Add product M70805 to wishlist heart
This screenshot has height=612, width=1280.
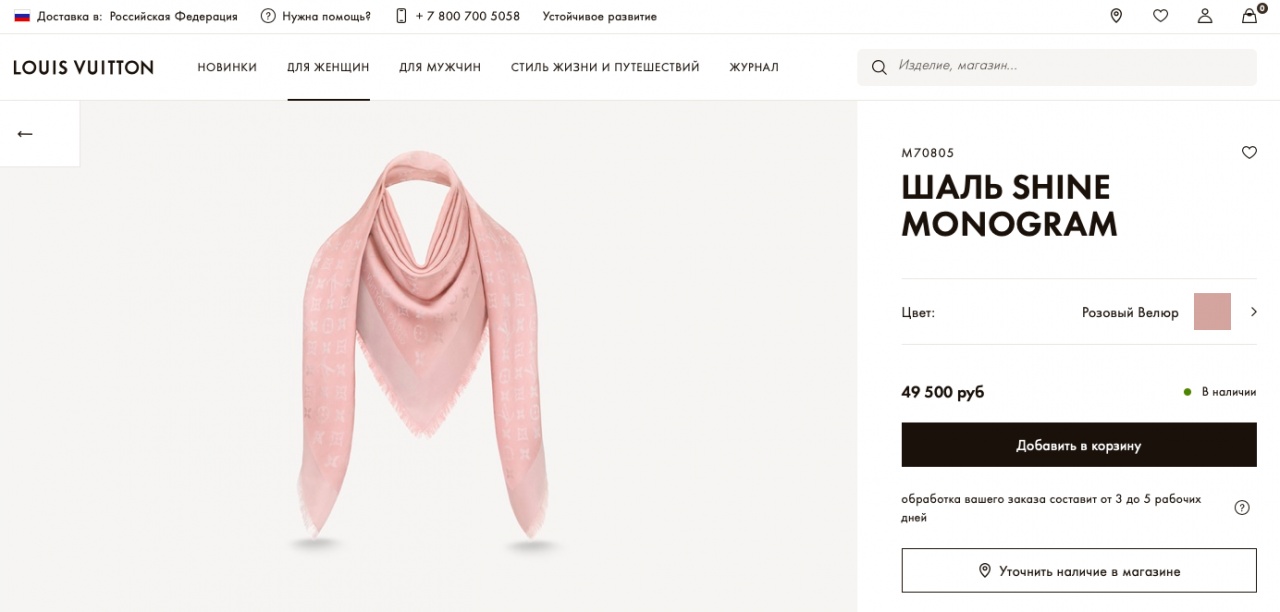click(1249, 153)
